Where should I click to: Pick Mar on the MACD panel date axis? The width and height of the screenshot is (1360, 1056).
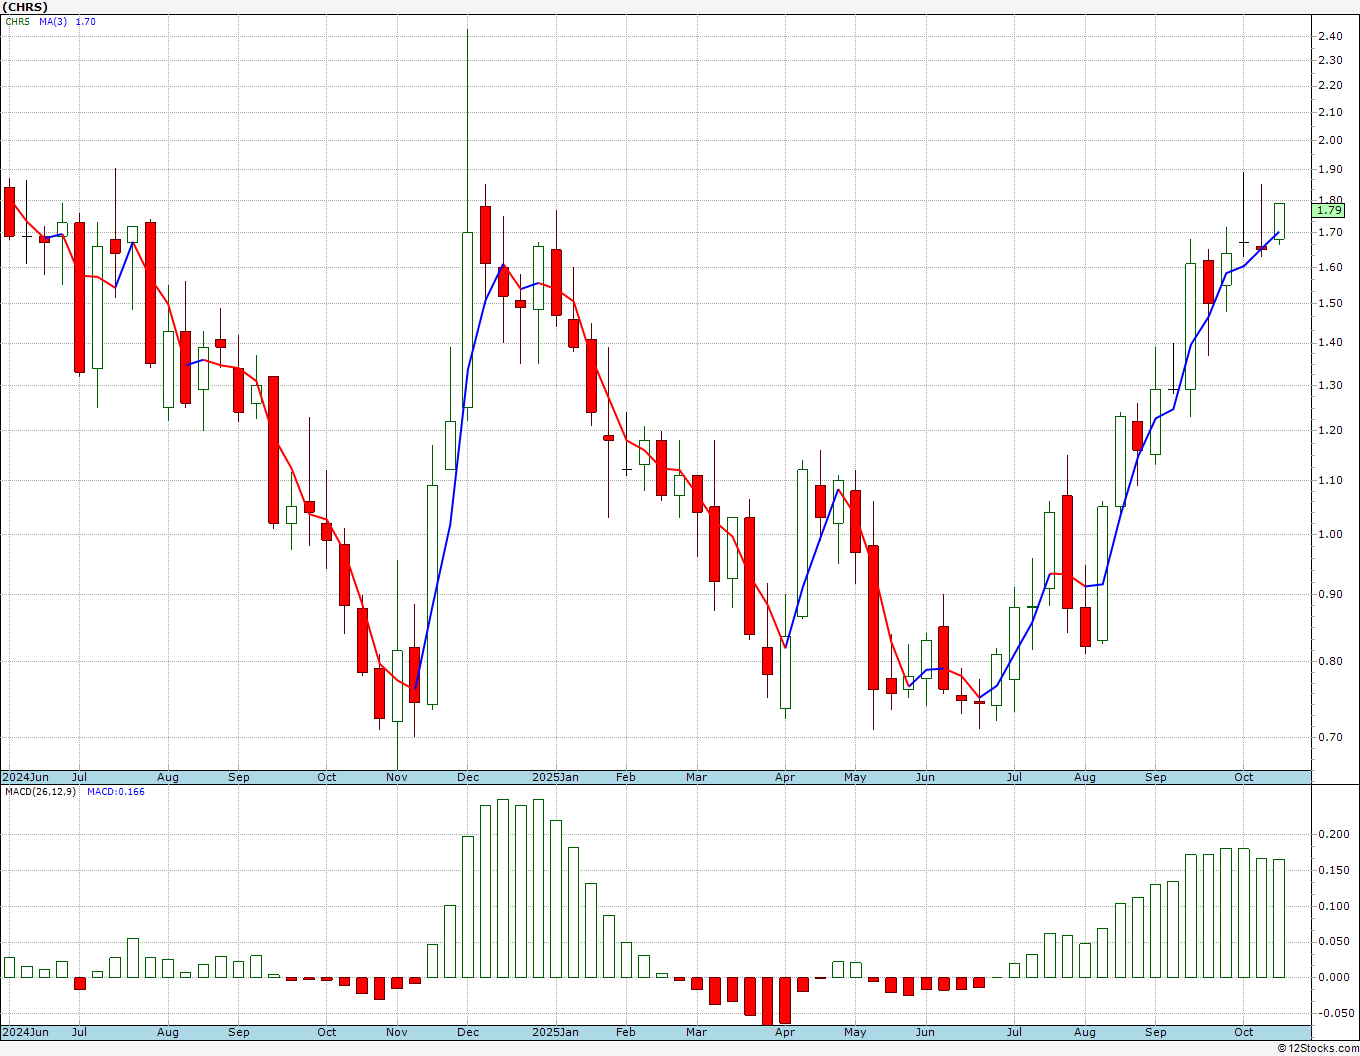tap(696, 1032)
